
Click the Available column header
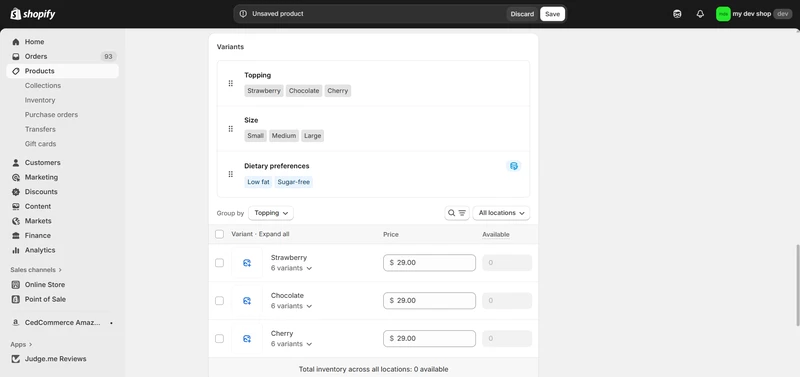point(496,235)
